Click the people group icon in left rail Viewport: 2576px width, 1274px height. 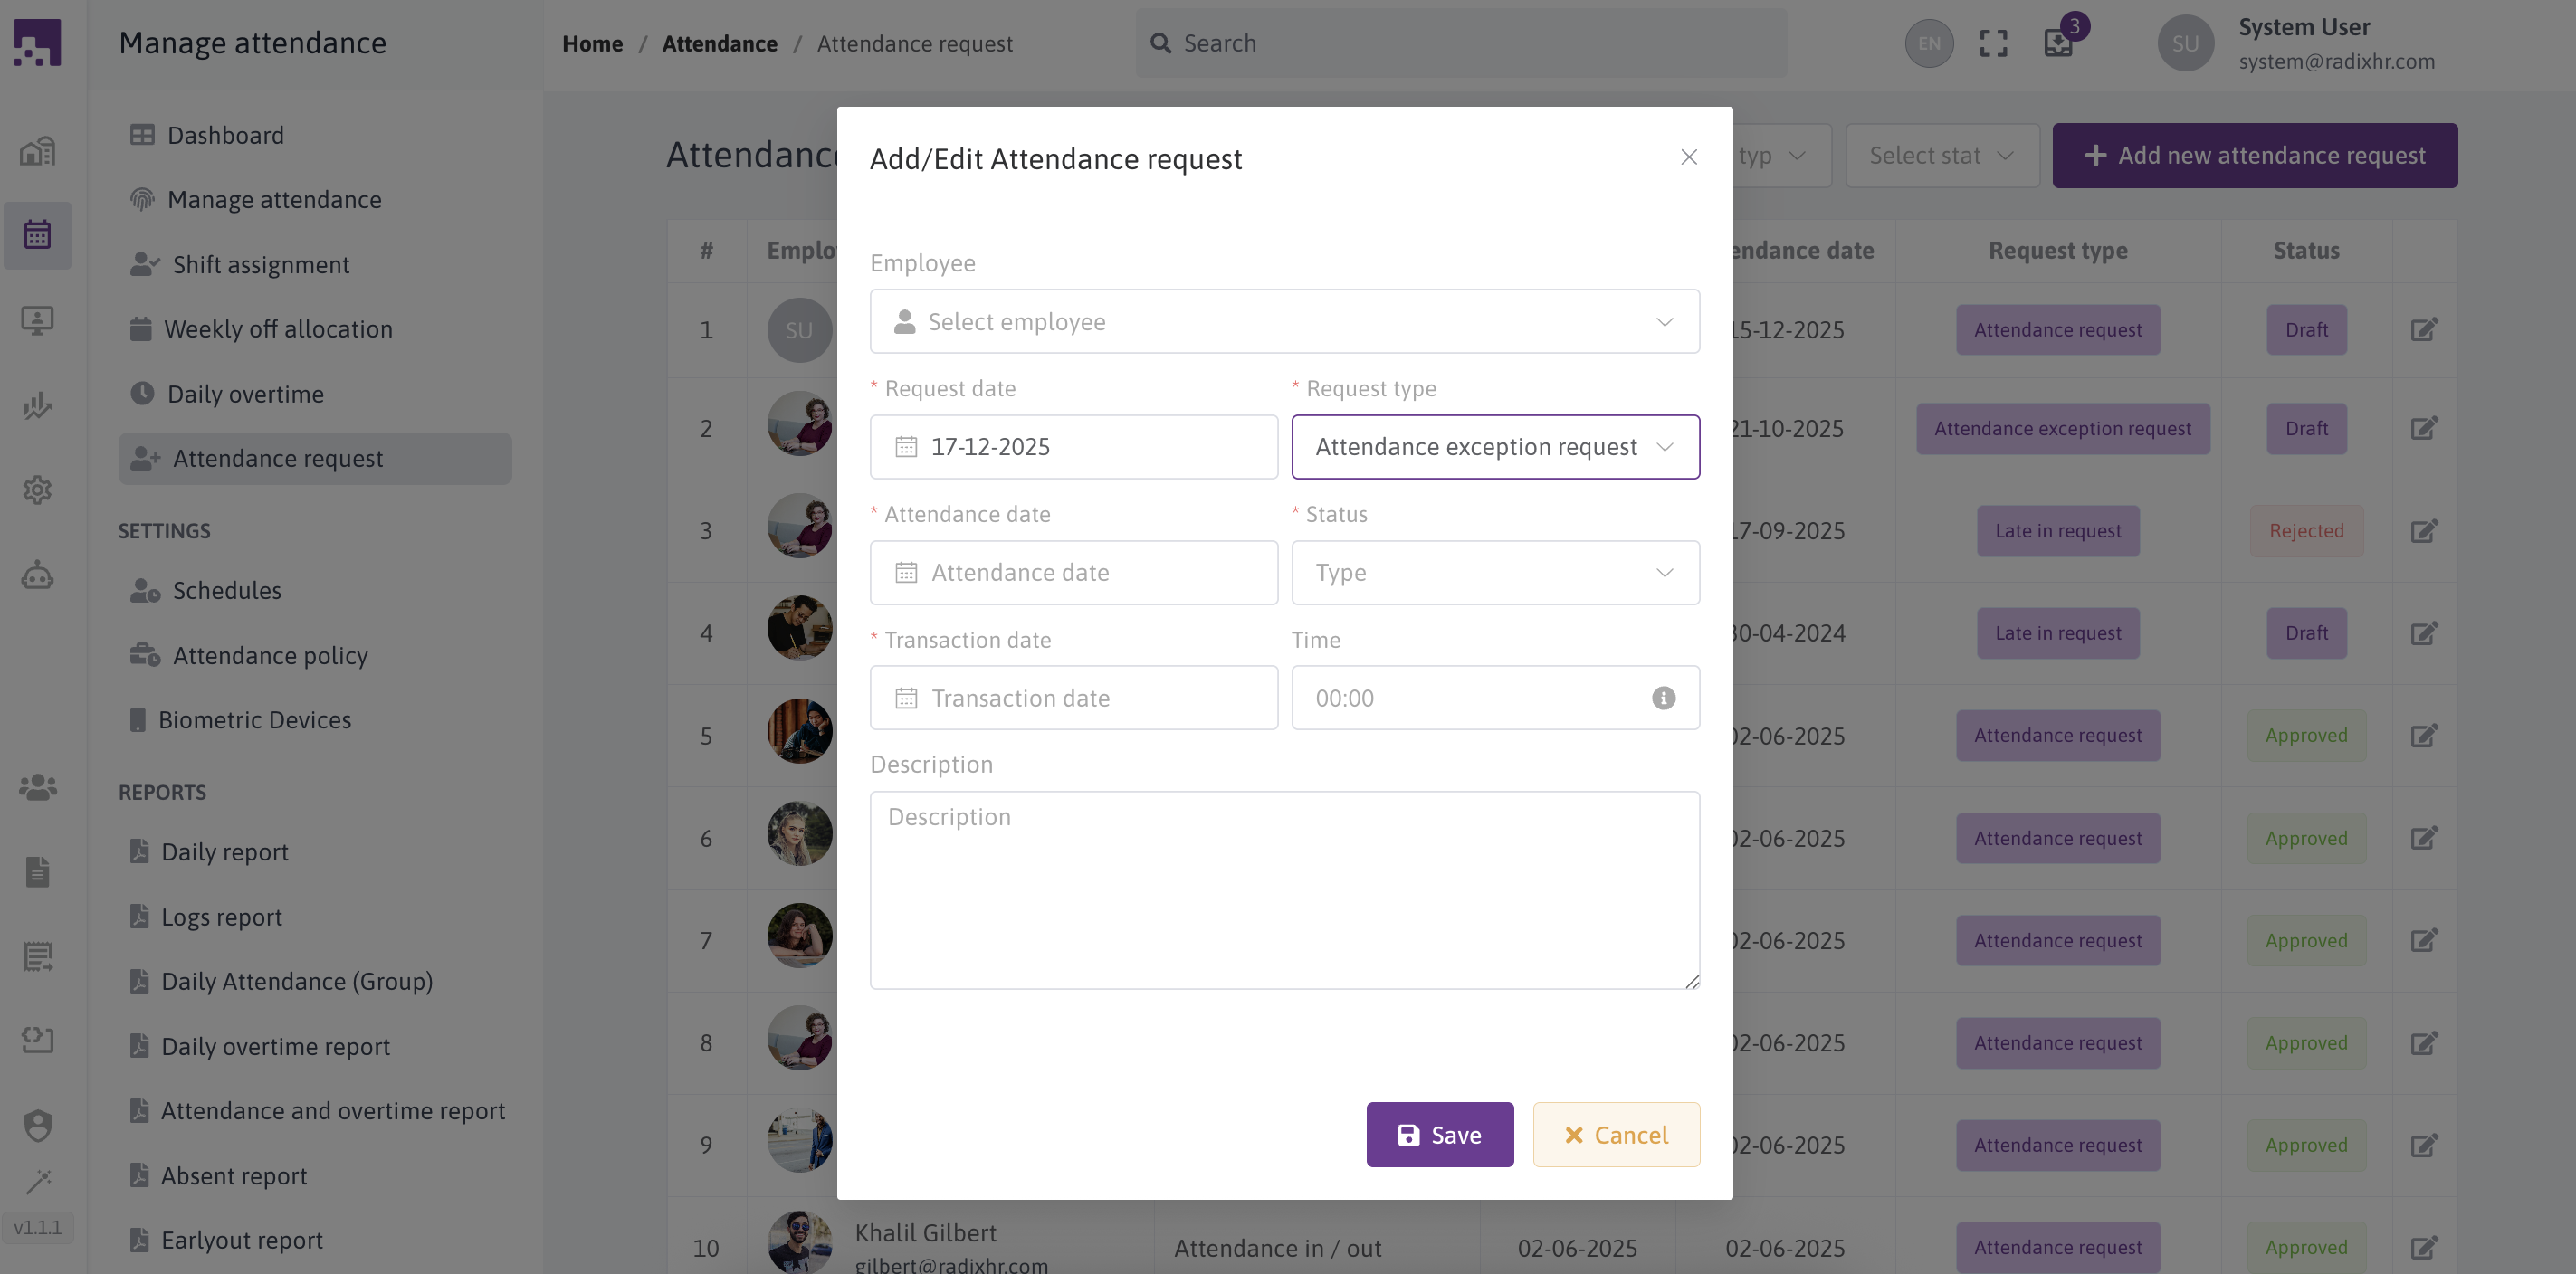coord(37,787)
